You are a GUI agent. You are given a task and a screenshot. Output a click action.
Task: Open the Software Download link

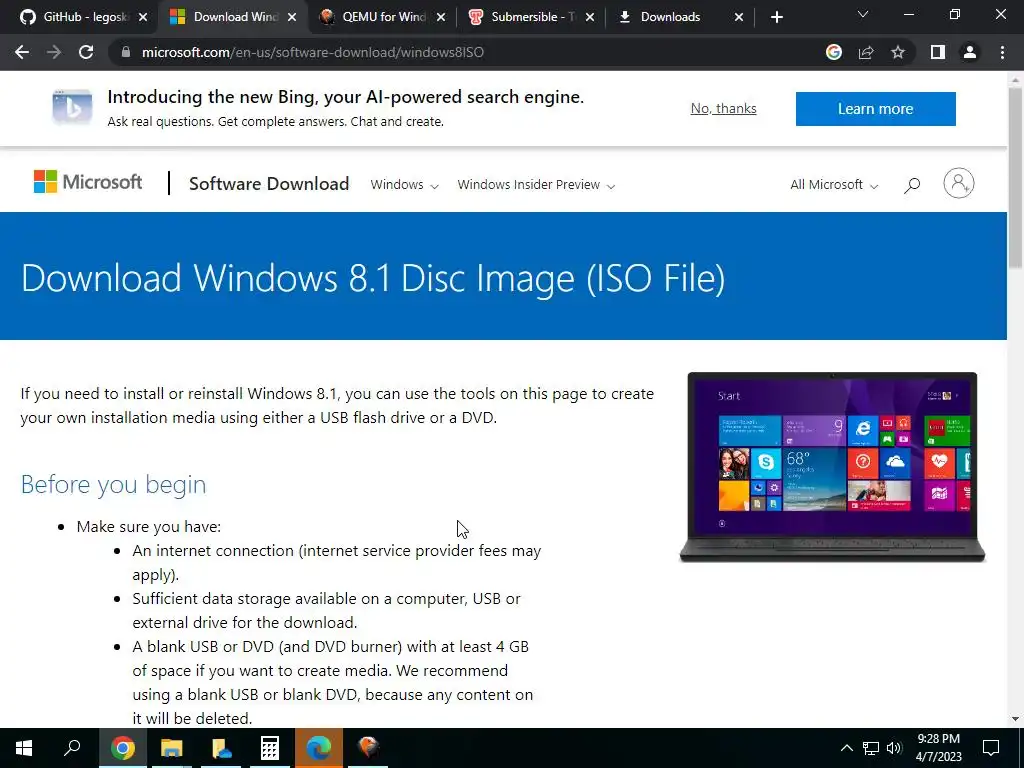coord(269,184)
